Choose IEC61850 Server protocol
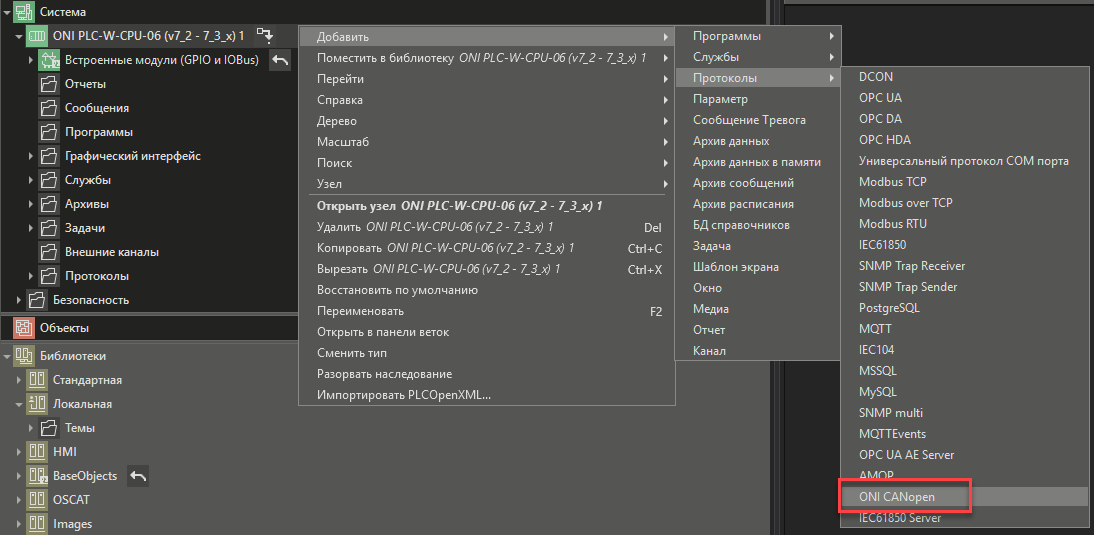Screen dimensions: 1094x535 (965, 518)
